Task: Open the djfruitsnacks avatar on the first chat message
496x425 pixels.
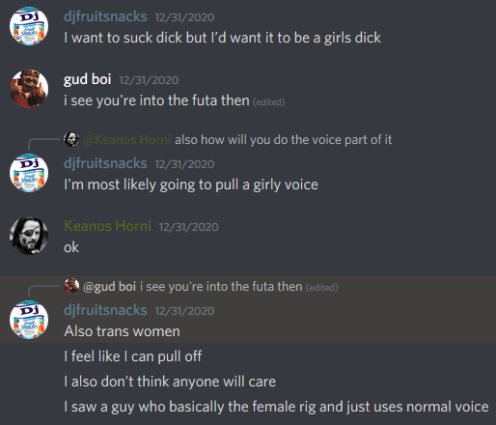Action: coord(29,26)
